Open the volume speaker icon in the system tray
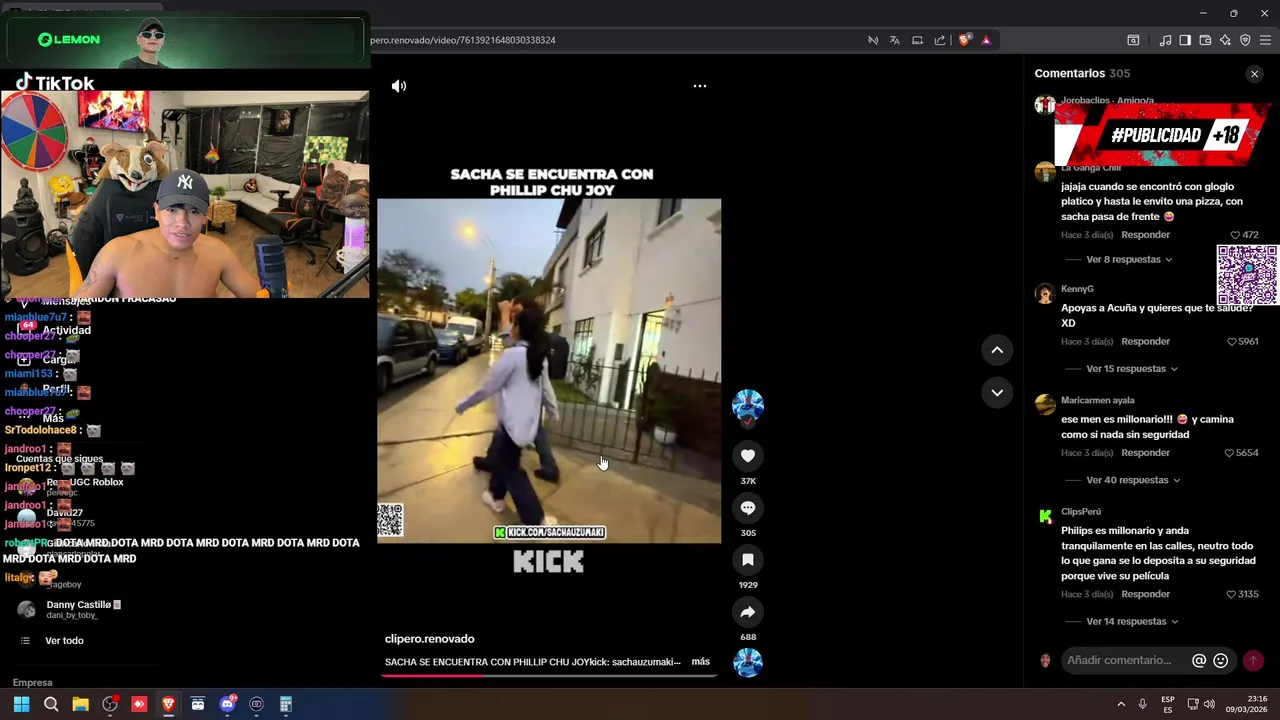1280x720 pixels. [1209, 705]
